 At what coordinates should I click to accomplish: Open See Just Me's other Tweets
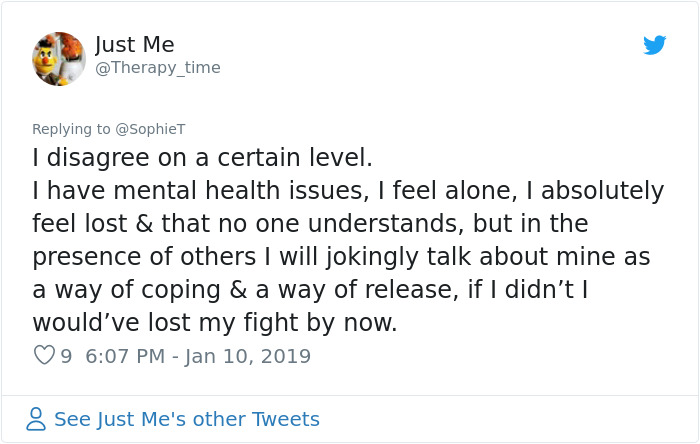pos(186,419)
